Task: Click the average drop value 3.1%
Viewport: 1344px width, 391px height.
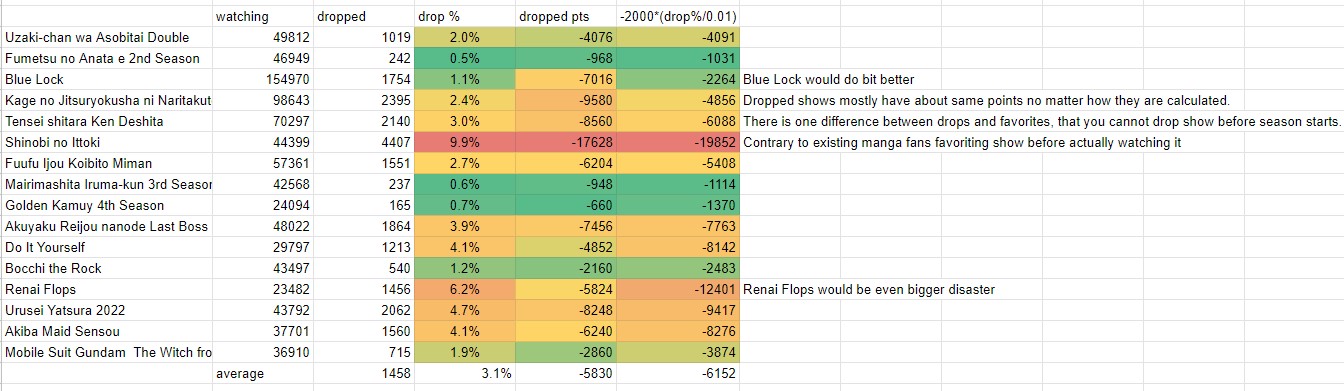Action: [x=464, y=373]
